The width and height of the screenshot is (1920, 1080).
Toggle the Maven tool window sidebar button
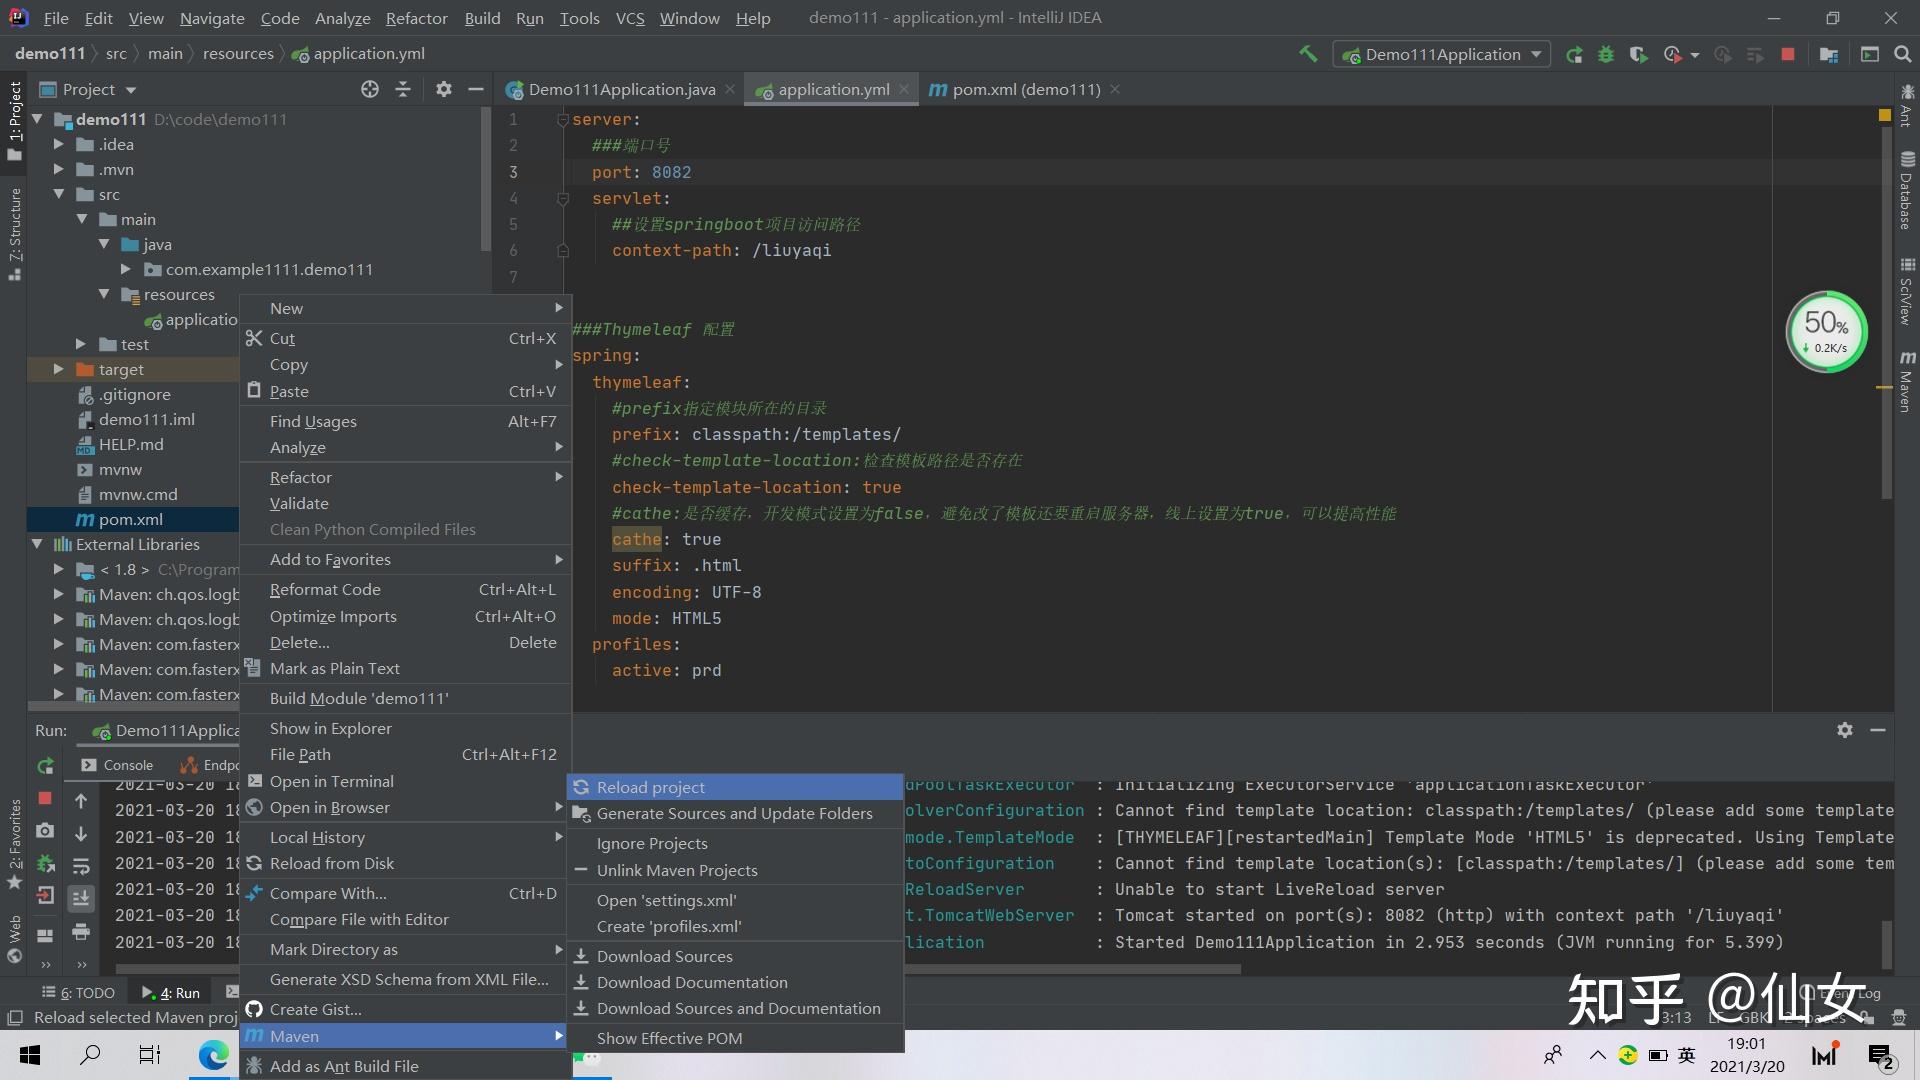[1907, 380]
